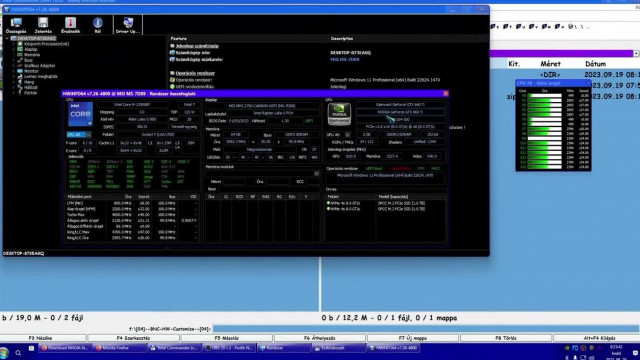Image resolution: width=640 pixels, height=360 pixels.
Task: Click the LFM (Min) operating point row
Action: (132, 203)
